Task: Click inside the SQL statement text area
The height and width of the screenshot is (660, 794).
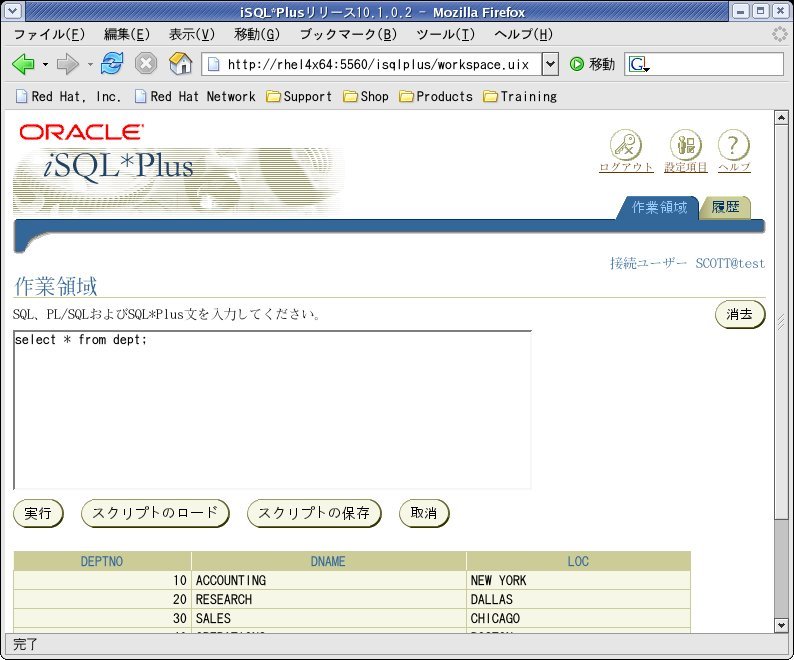Action: point(272,410)
